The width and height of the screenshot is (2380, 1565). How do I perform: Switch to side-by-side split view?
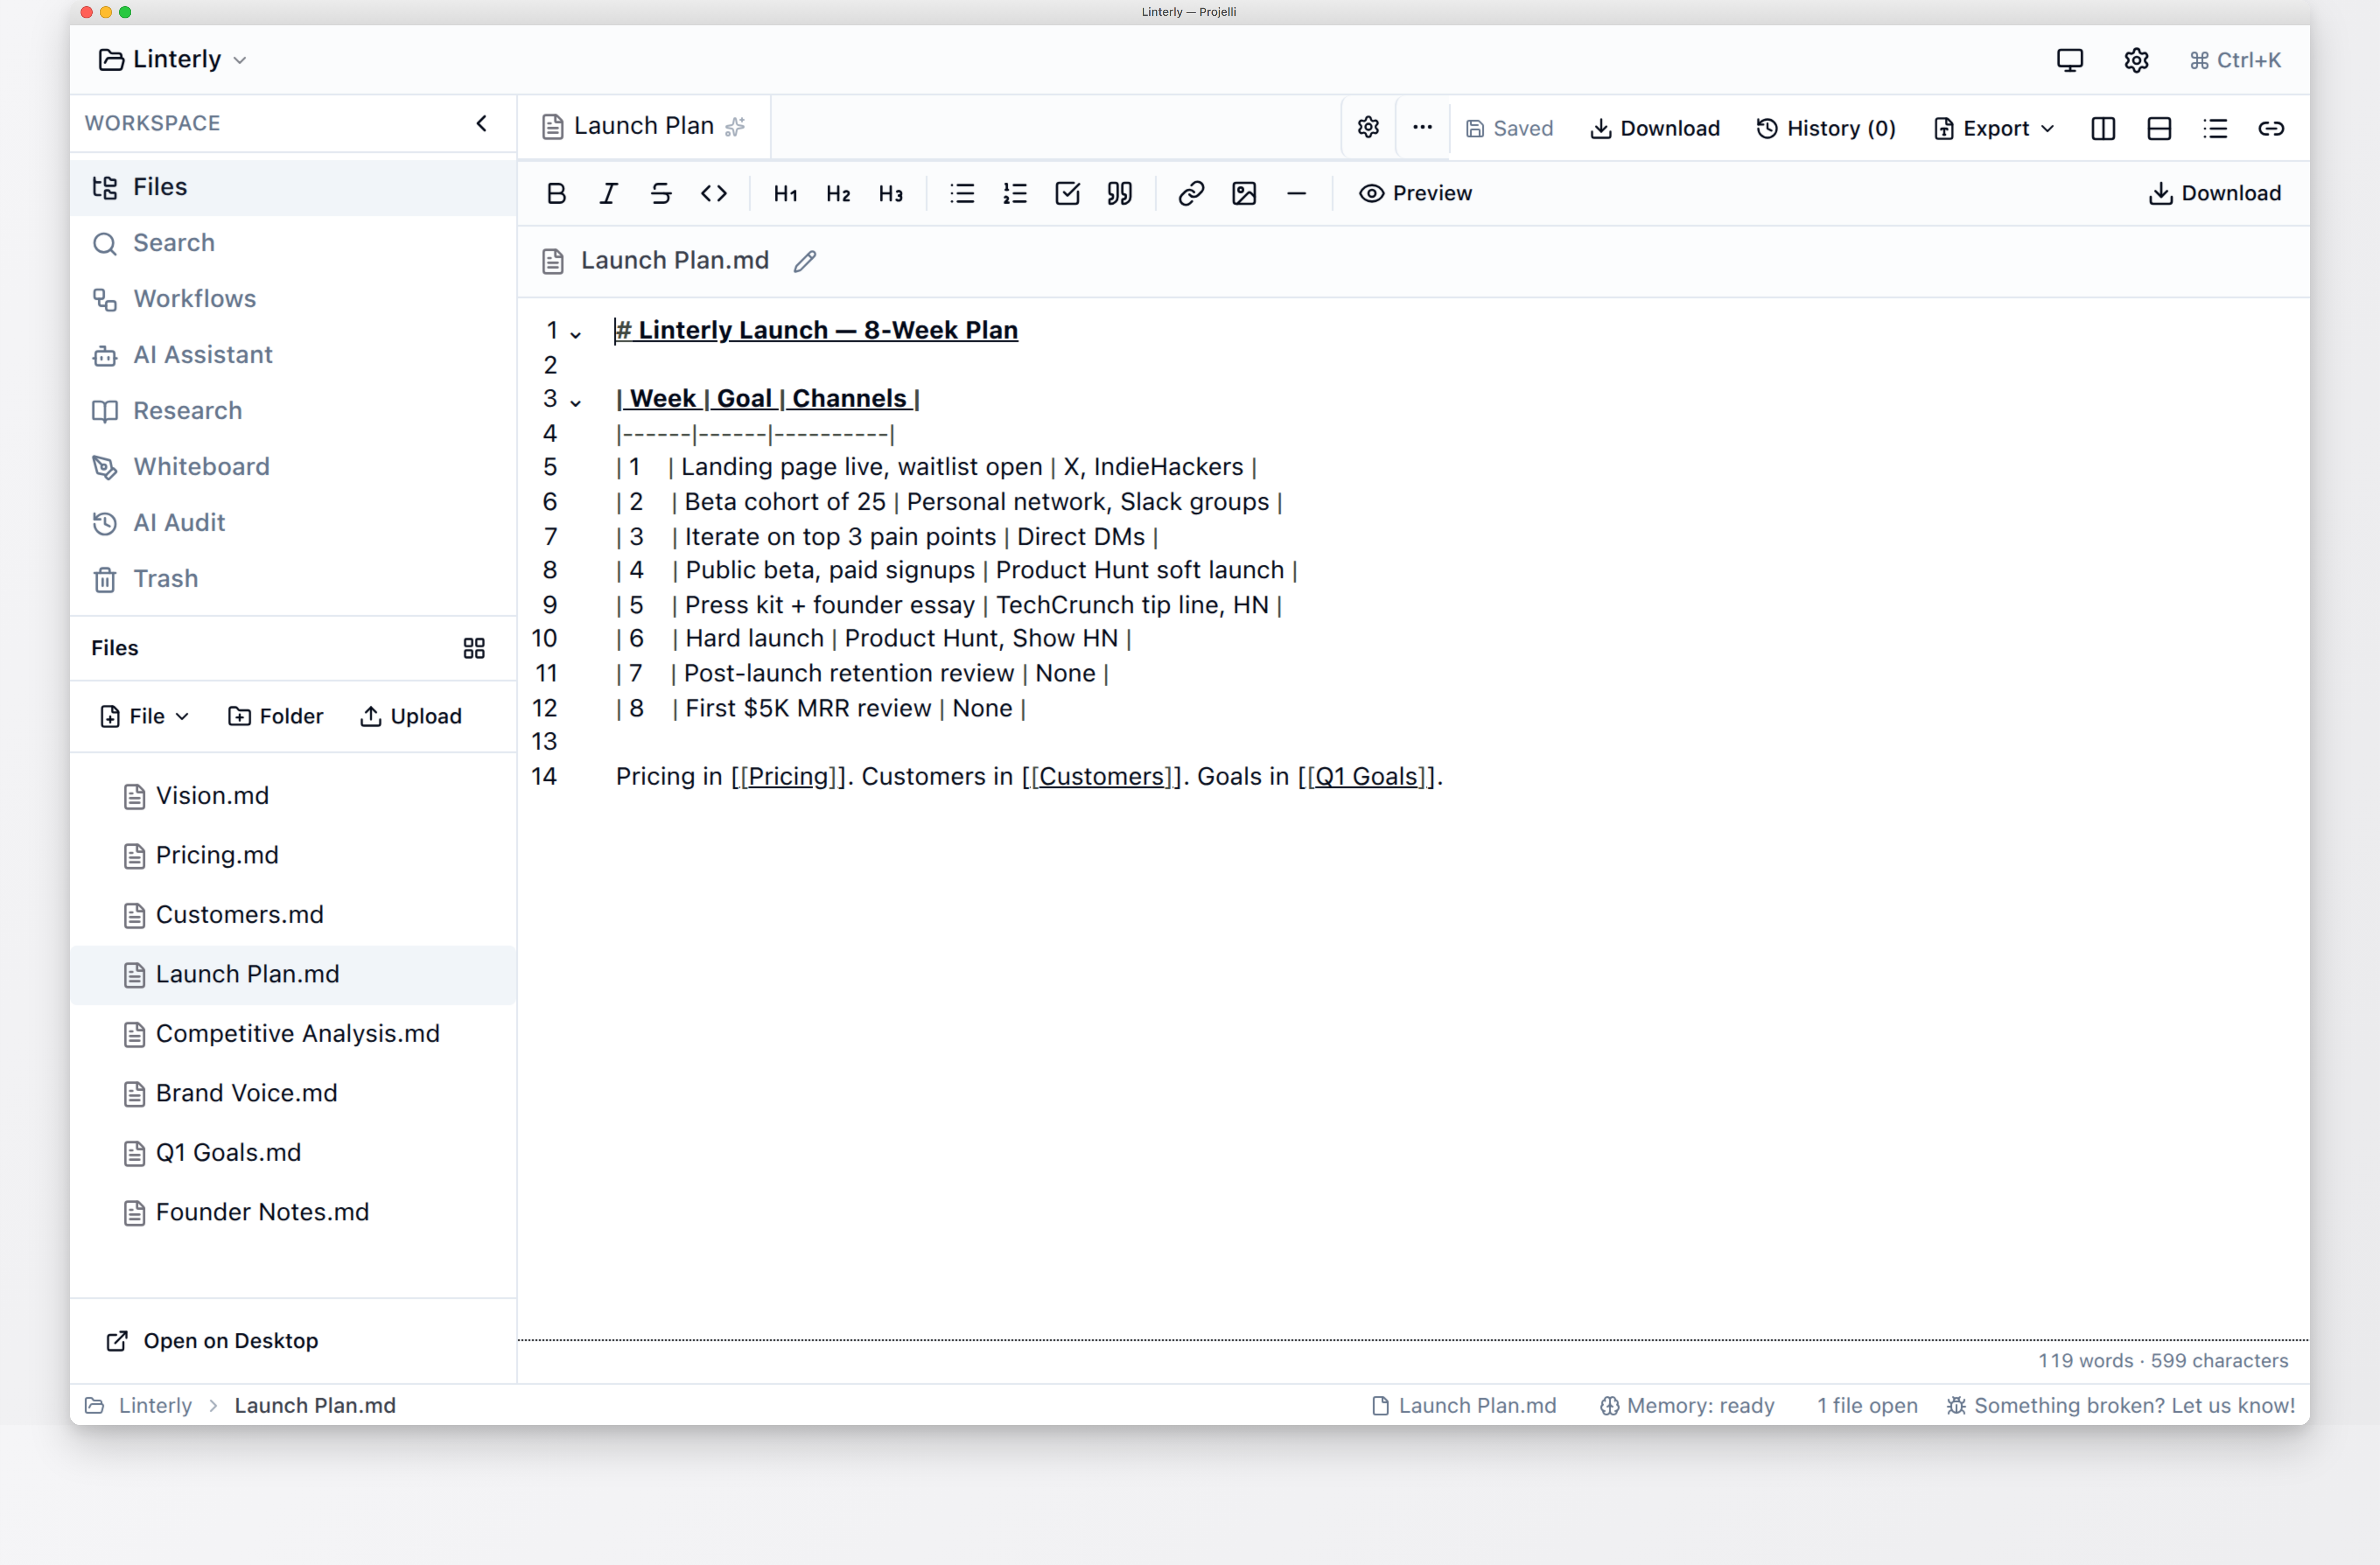[x=2103, y=128]
